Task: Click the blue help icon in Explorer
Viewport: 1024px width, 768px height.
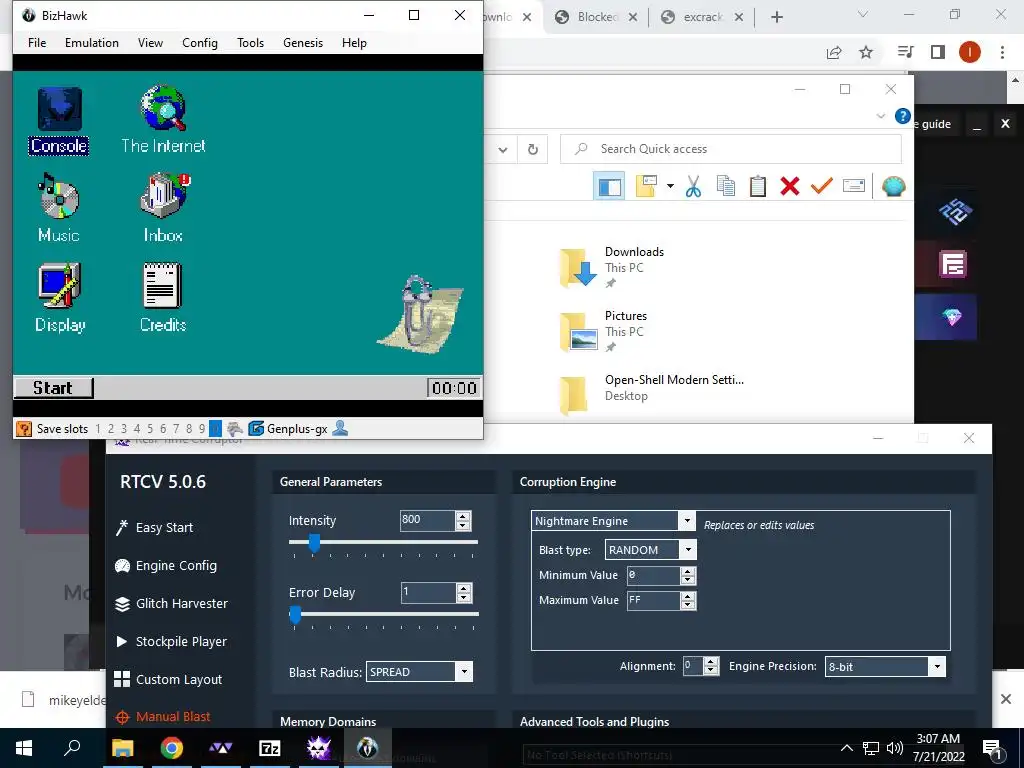Action: point(903,116)
